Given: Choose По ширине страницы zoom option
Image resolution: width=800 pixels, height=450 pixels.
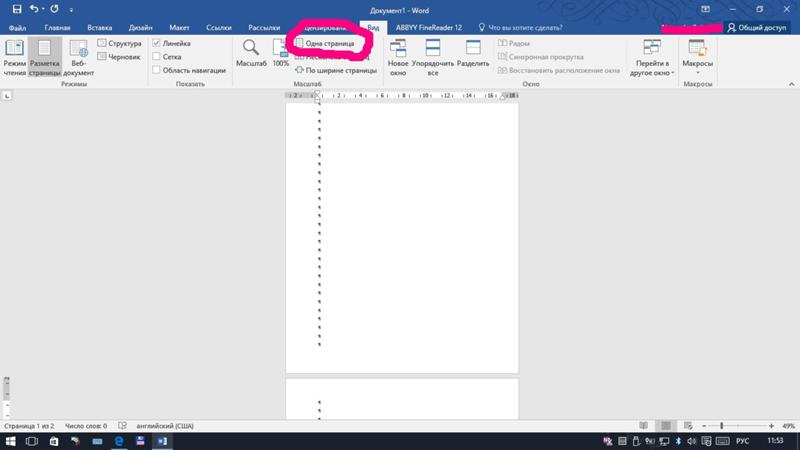Looking at the screenshot, I should (336, 70).
